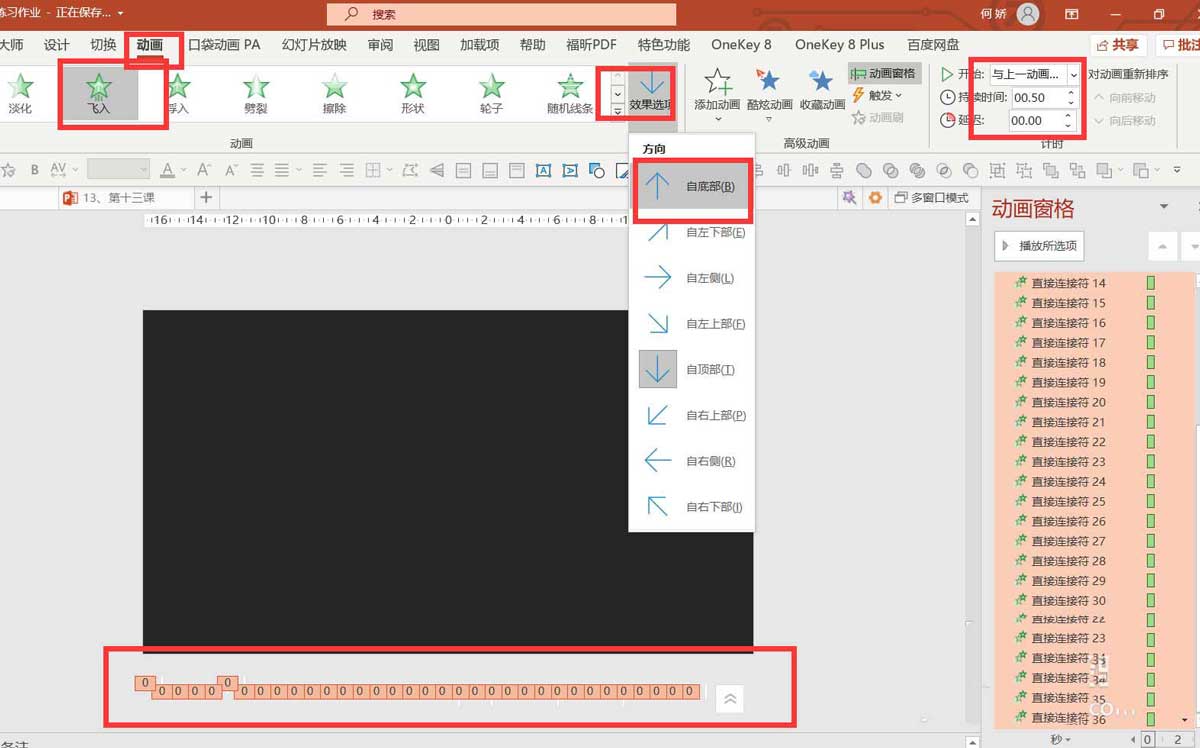This screenshot has width=1200, height=748.
Task: Click the plus button to add new document tab
Action: click(206, 198)
